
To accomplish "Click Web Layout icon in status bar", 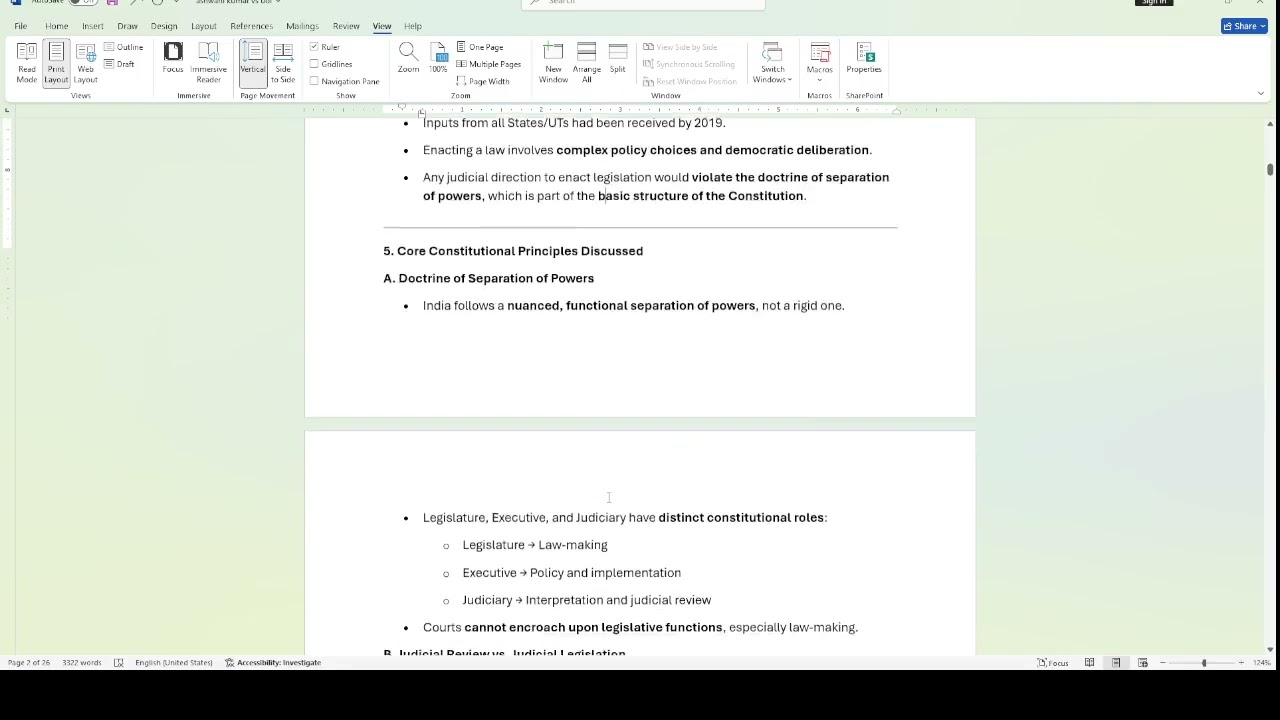I will tap(1143, 663).
